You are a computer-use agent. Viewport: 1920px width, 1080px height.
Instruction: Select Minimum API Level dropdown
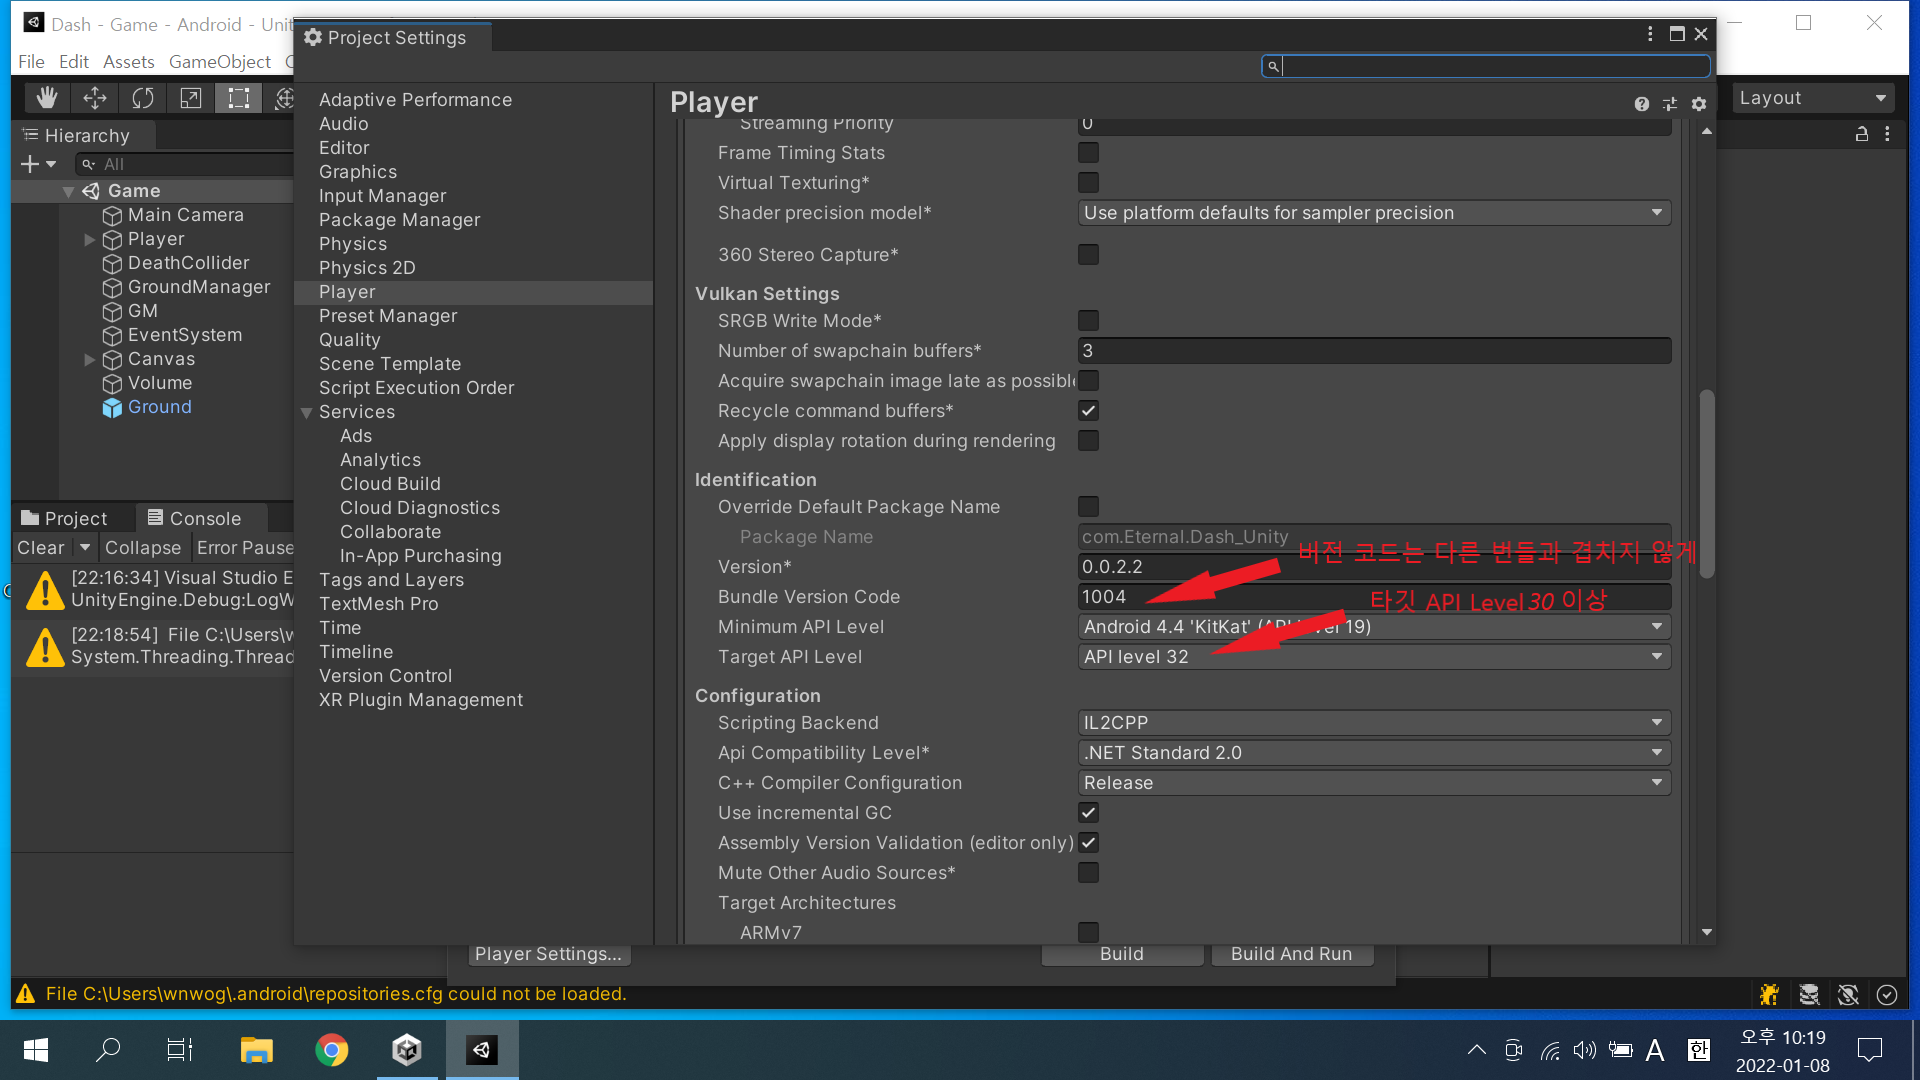1371,626
